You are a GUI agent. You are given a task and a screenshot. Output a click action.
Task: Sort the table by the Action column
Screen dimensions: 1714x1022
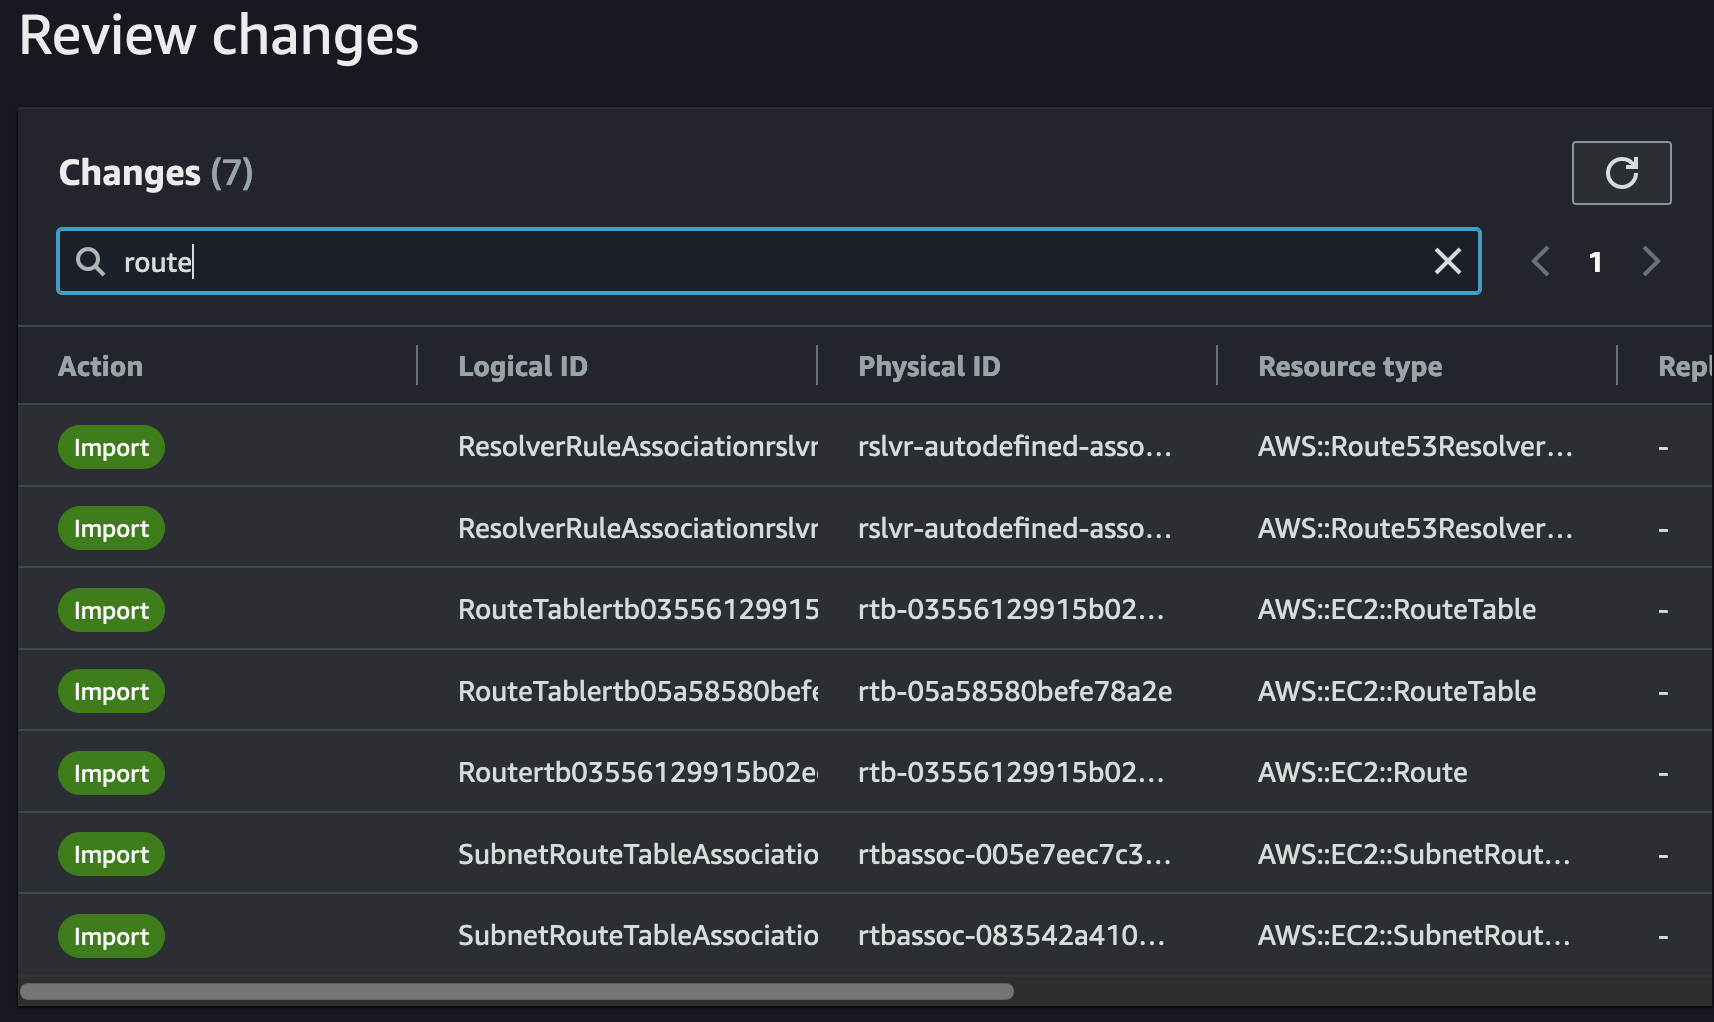100,366
